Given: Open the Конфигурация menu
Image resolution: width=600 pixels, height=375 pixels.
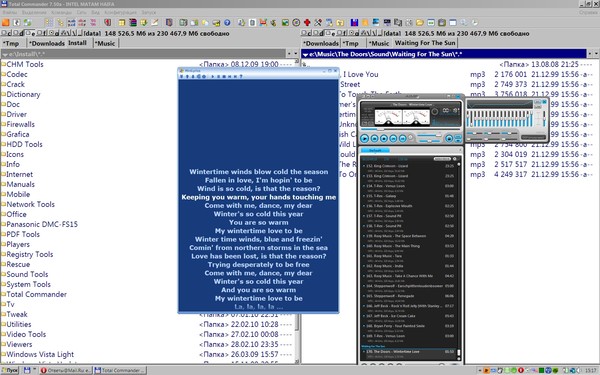Looking at the screenshot, I should coord(121,13).
